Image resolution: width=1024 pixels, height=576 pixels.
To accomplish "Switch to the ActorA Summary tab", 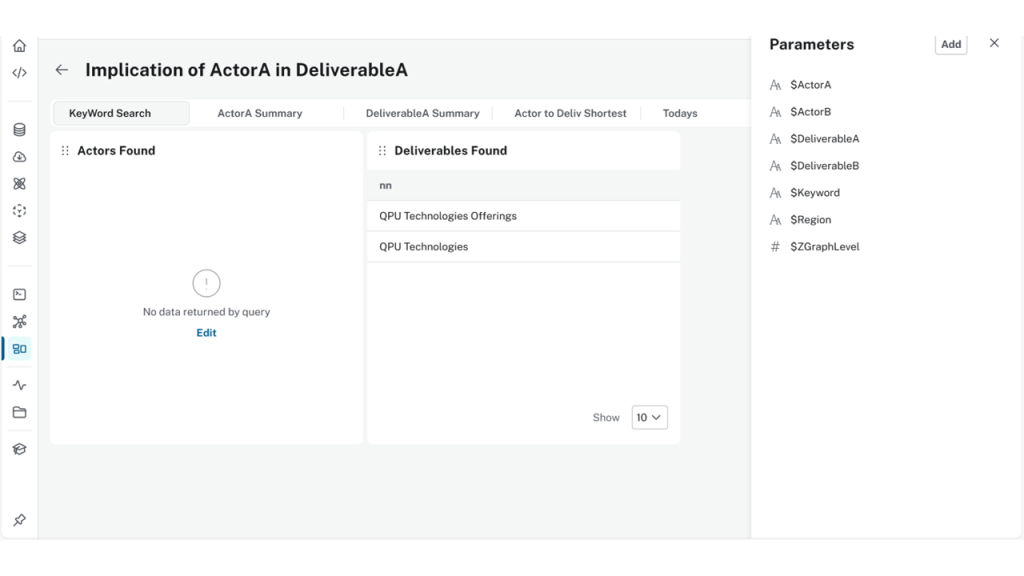I will click(x=260, y=113).
